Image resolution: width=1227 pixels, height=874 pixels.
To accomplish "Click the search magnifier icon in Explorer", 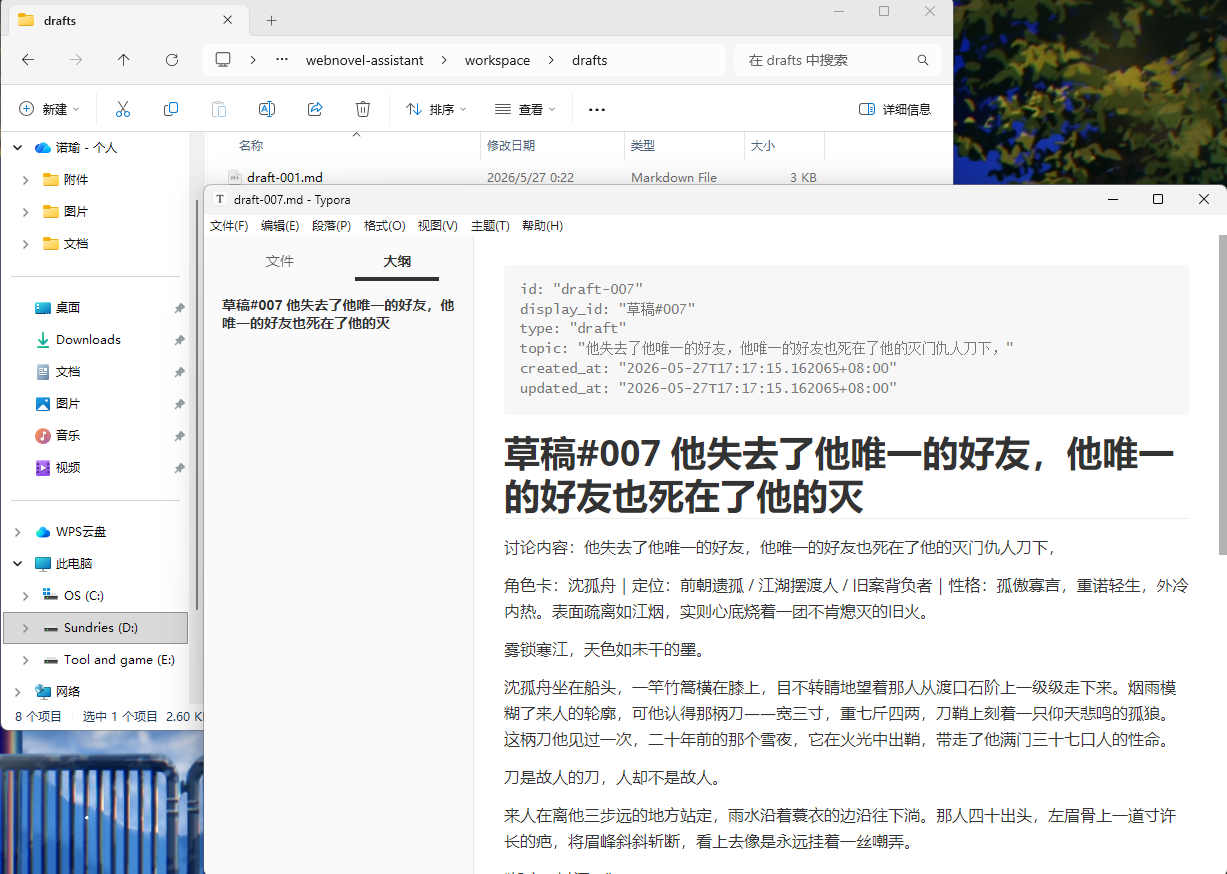I will point(923,60).
